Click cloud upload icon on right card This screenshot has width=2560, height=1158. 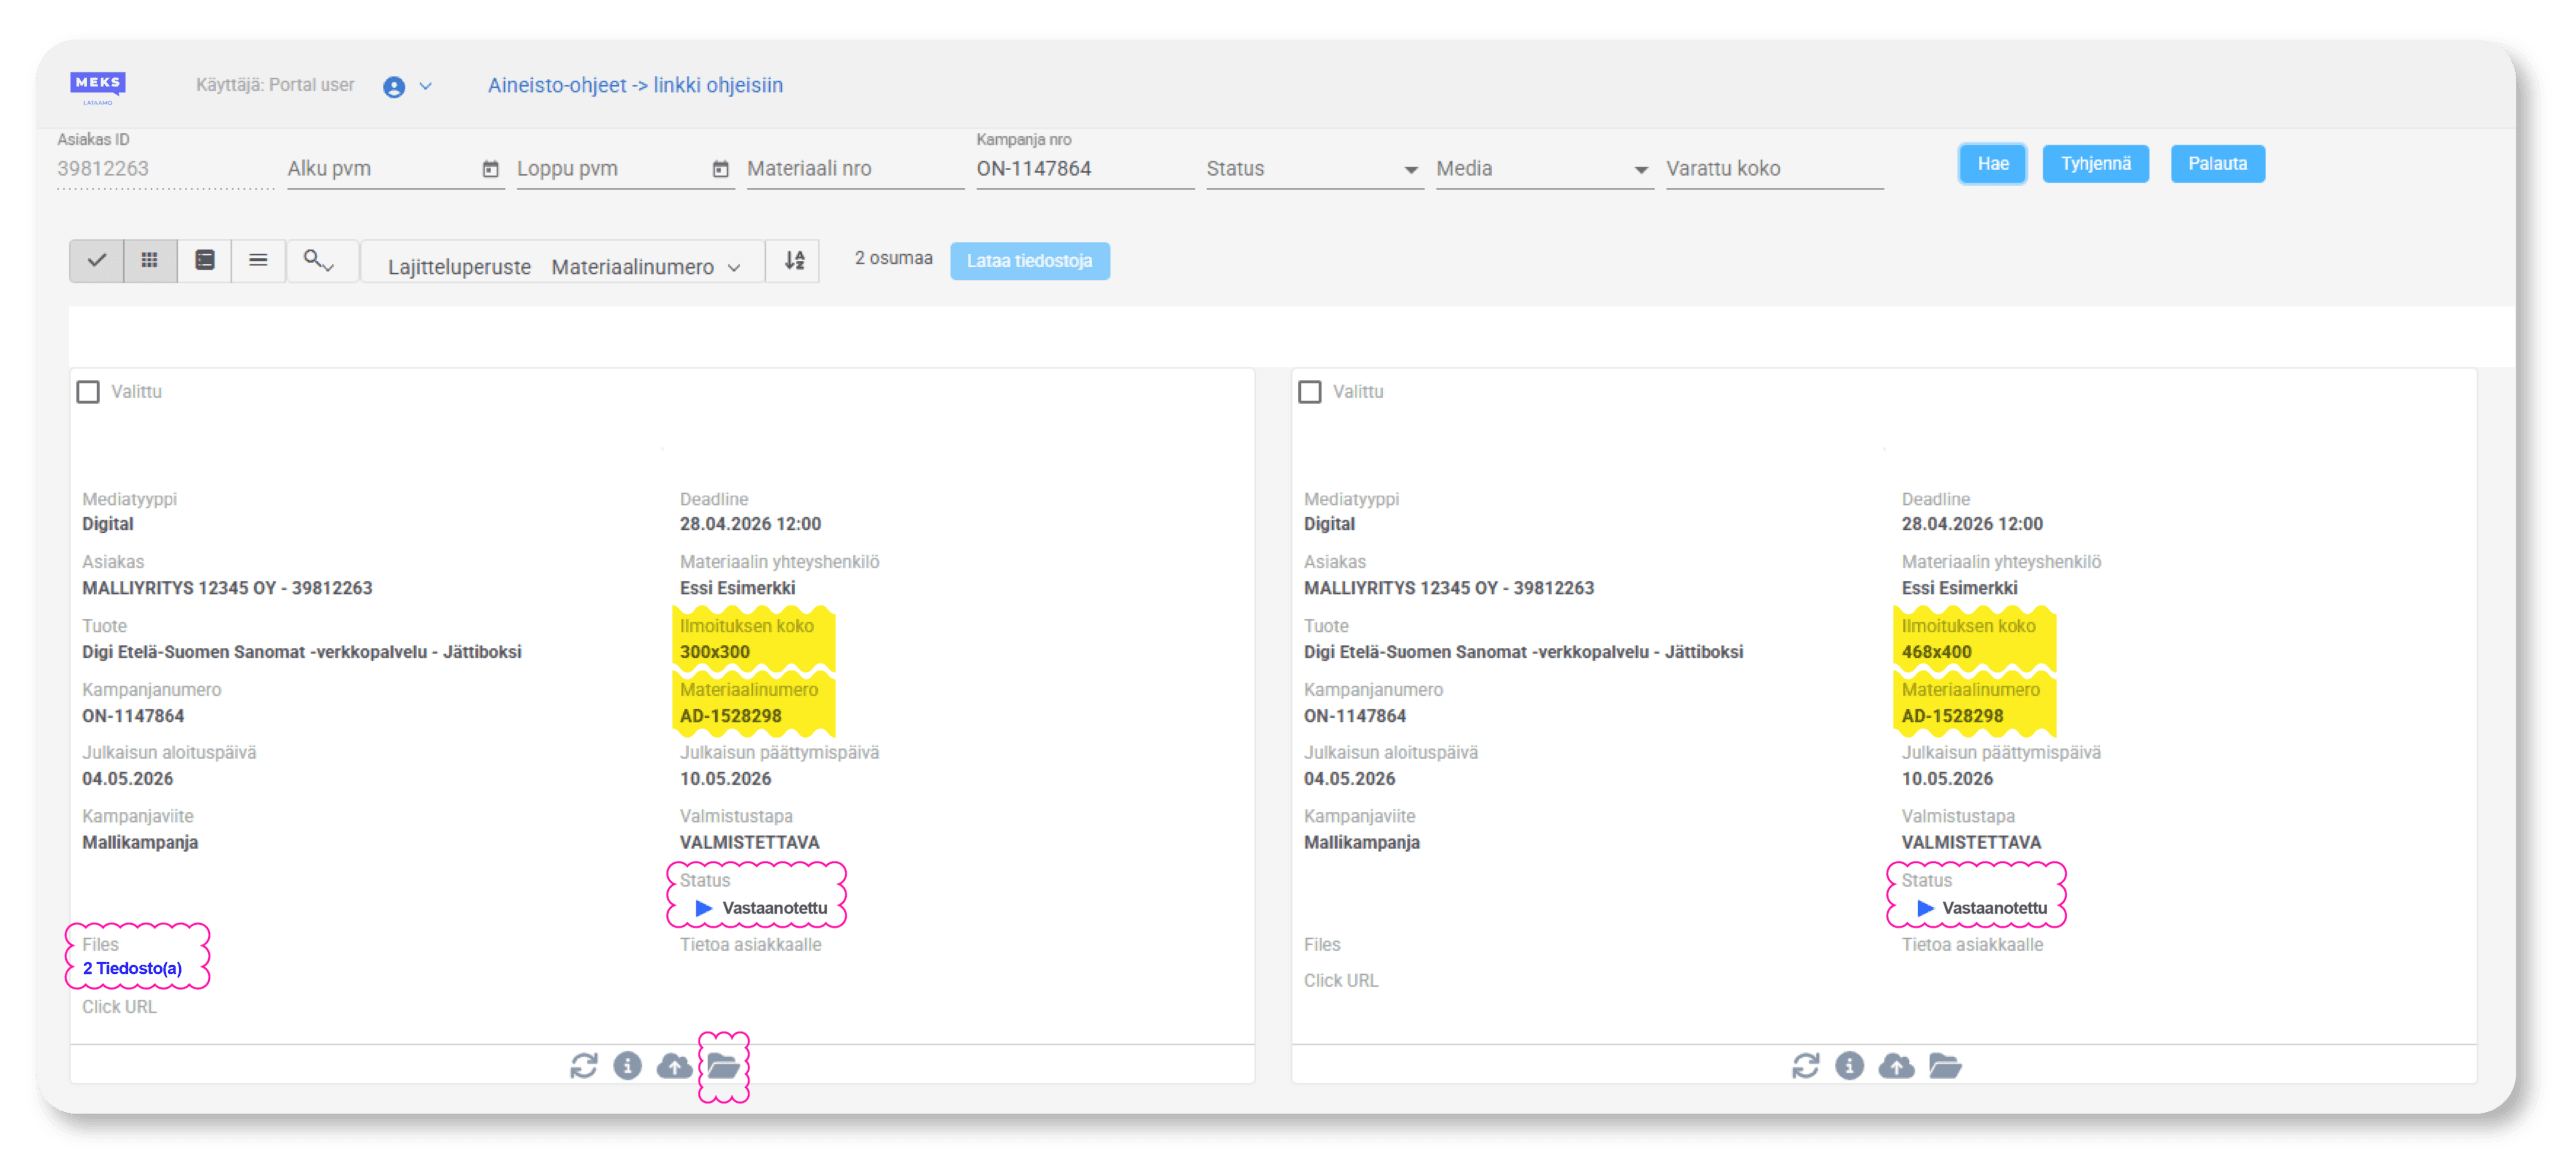click(x=1896, y=1066)
